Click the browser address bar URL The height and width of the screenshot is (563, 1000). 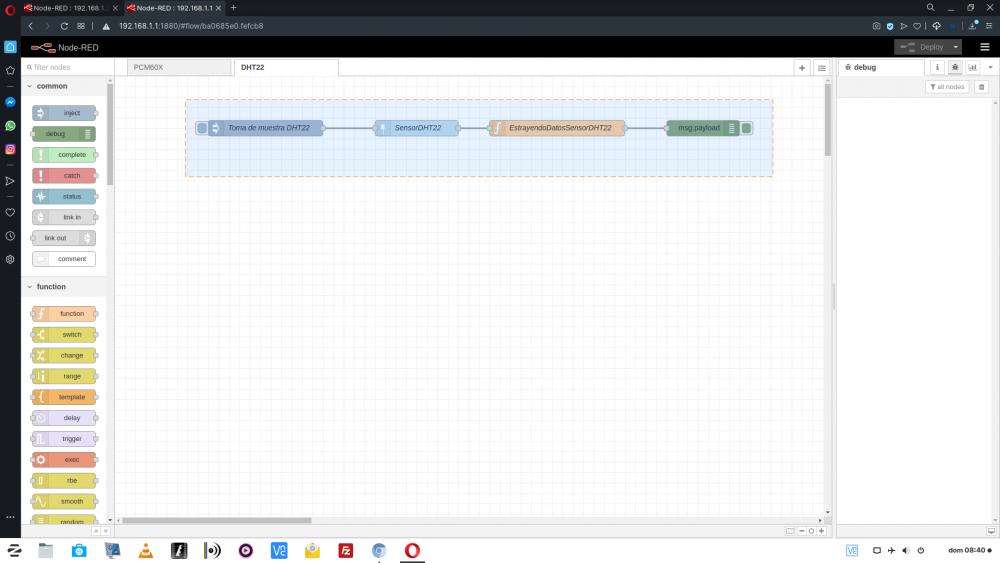(191, 26)
